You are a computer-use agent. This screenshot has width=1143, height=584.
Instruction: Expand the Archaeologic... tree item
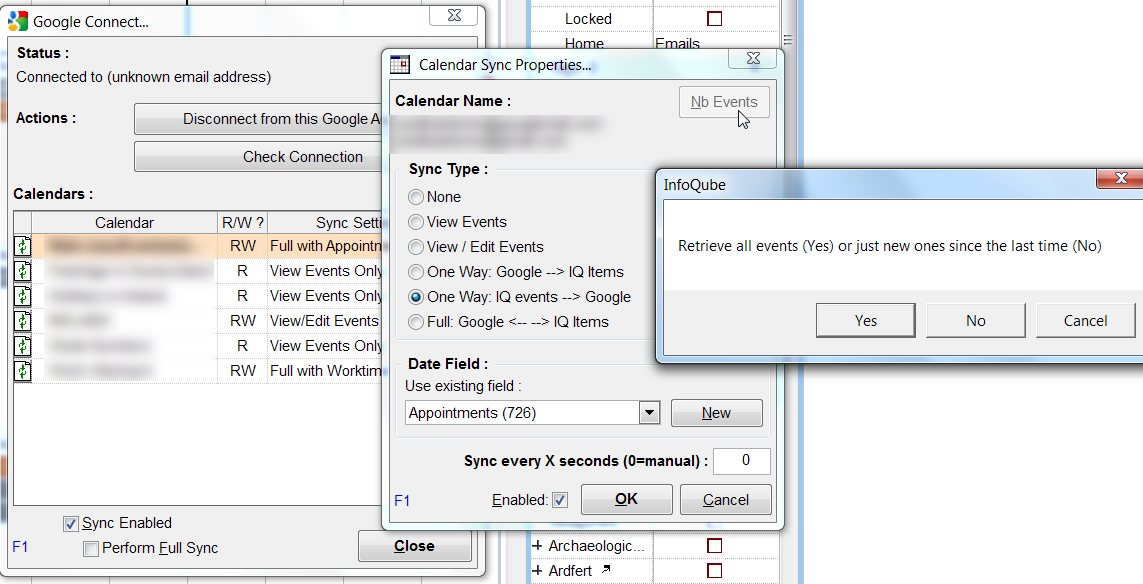[x=537, y=545]
